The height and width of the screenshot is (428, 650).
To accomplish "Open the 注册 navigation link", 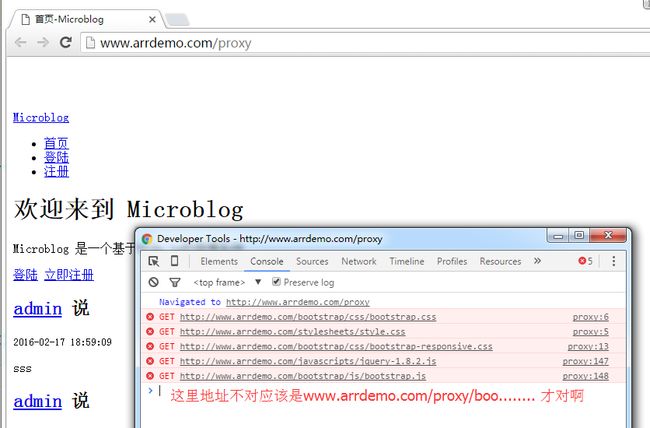I will point(56,172).
